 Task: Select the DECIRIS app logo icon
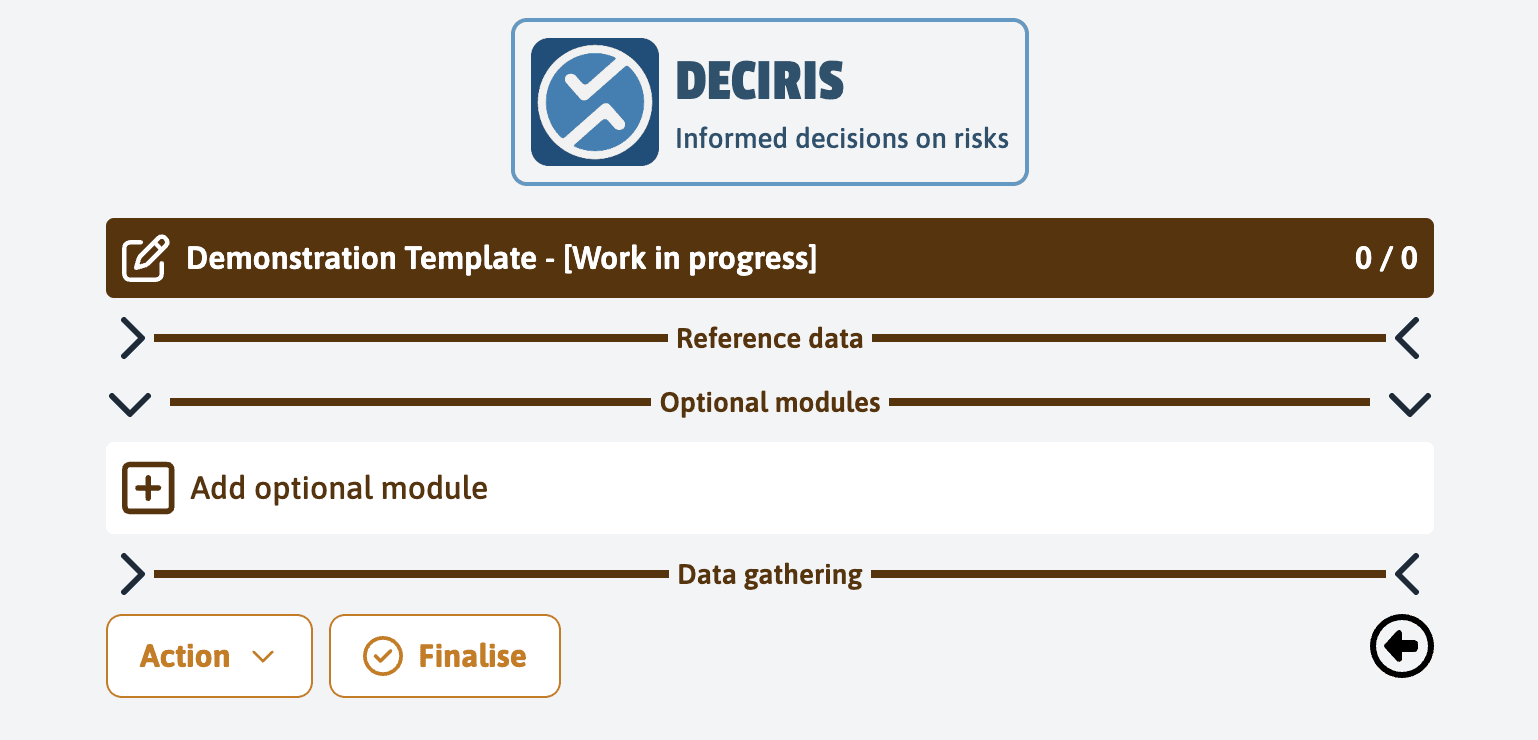(594, 101)
